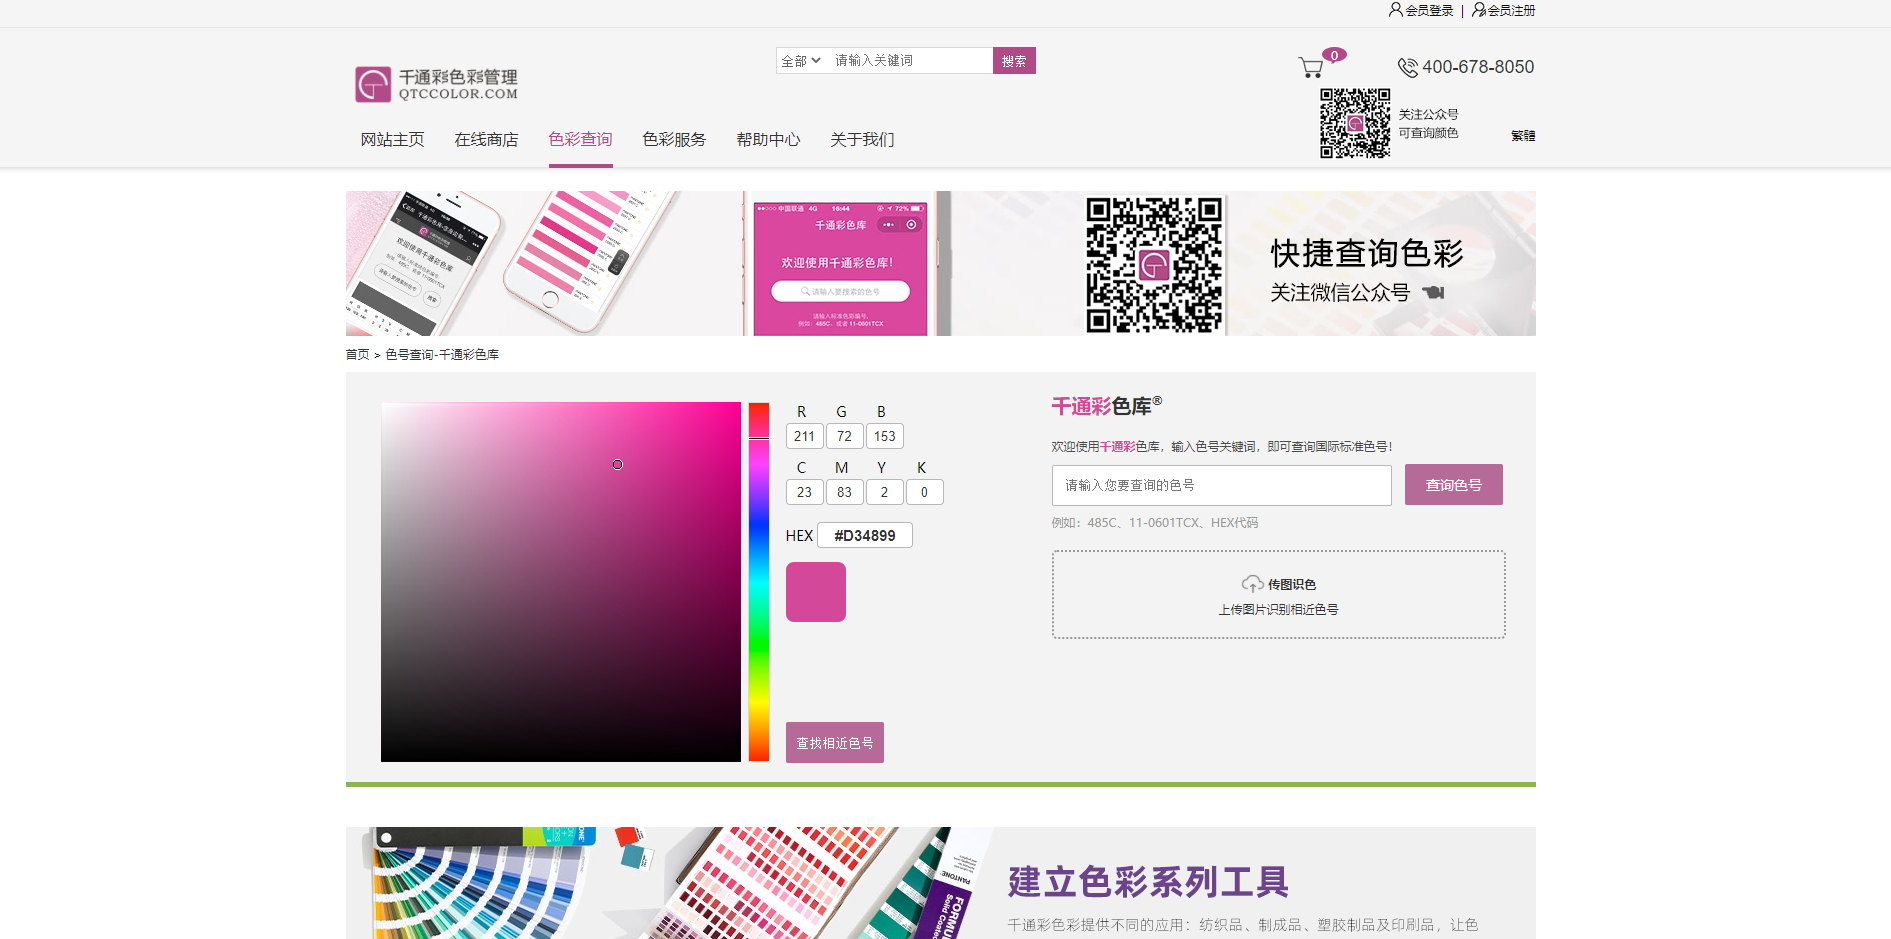Viewport: 1891px width, 939px height.
Task: Click the phone icon beside 400-678-8050
Action: pyautogui.click(x=1407, y=67)
